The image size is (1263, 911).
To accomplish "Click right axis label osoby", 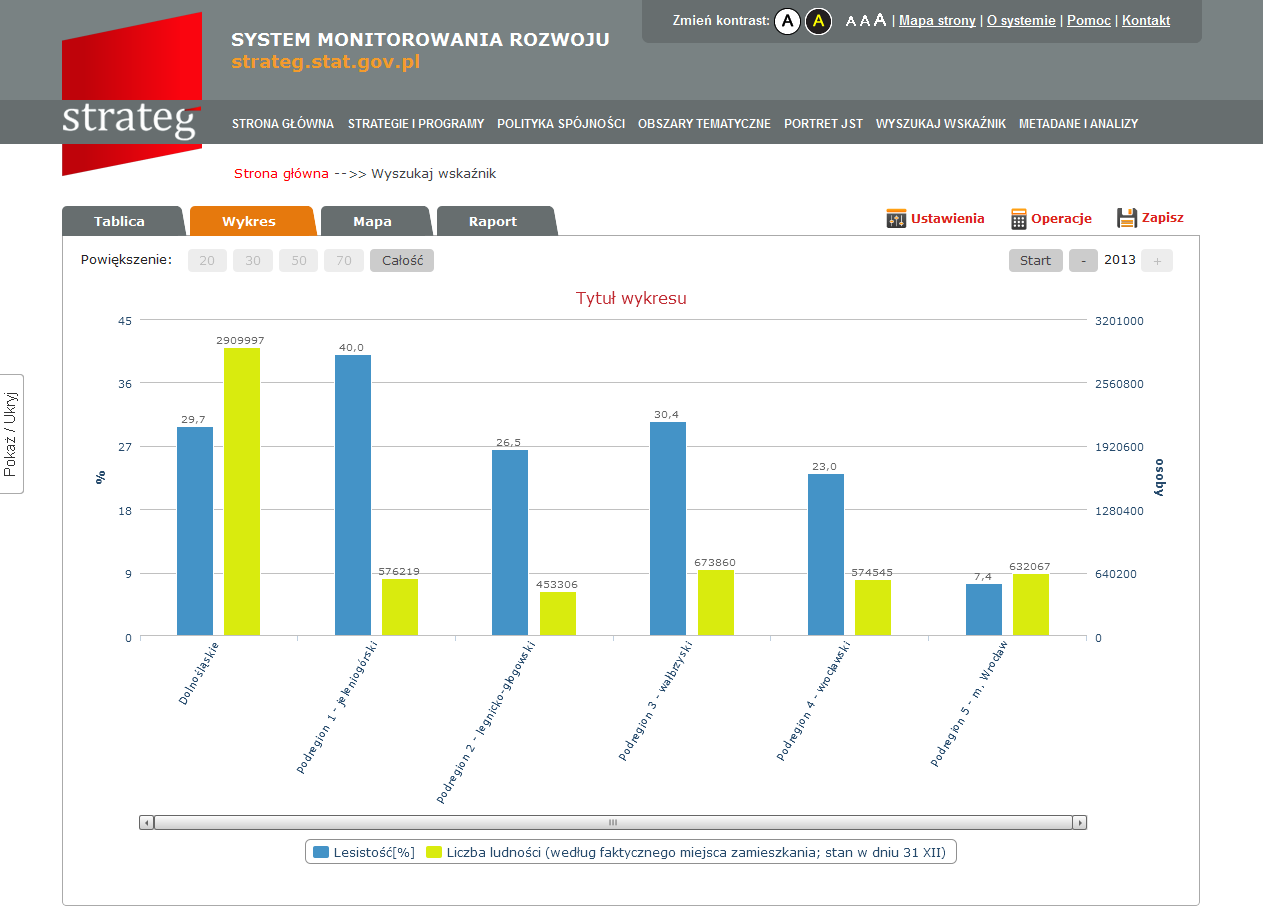I will point(1159,477).
